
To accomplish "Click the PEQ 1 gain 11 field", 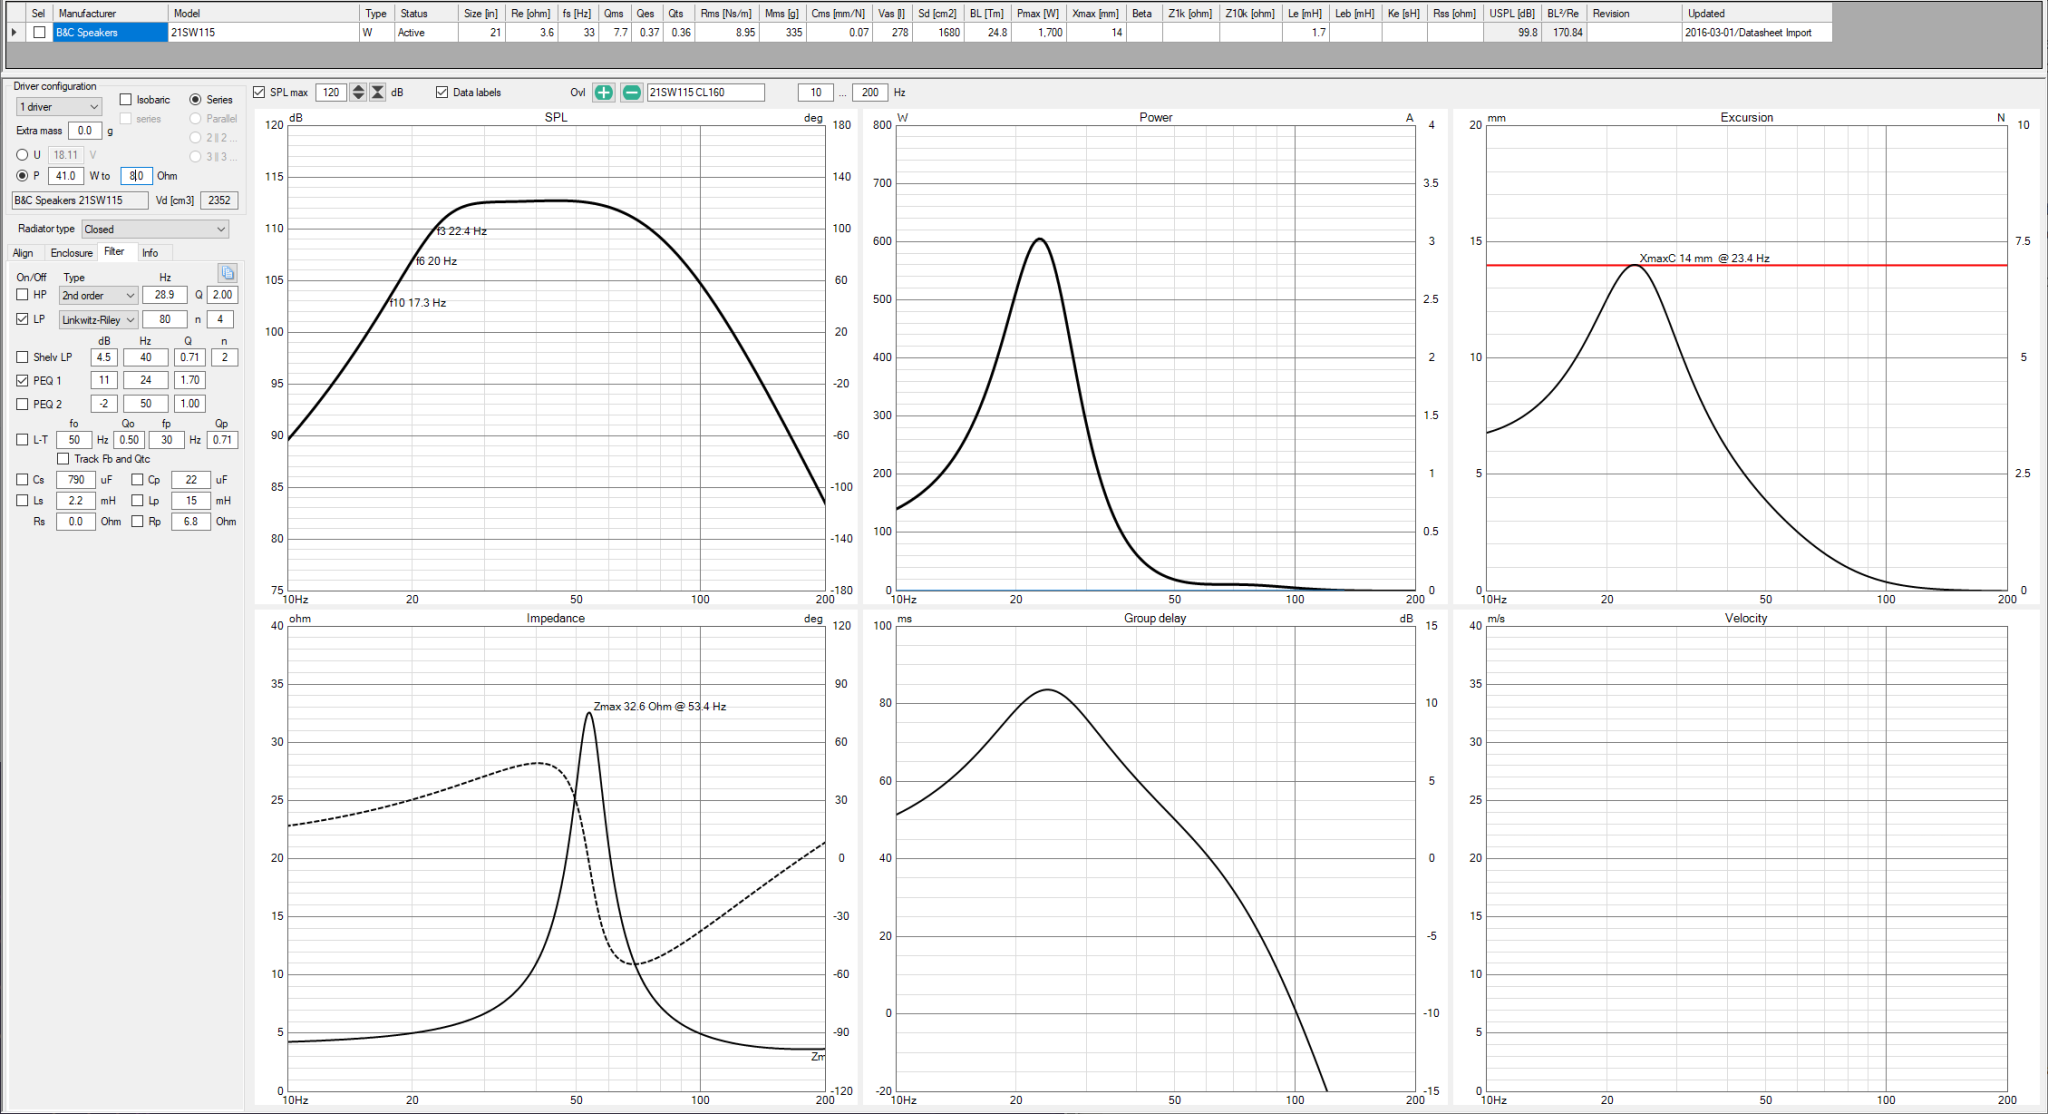I will pyautogui.click(x=104, y=380).
